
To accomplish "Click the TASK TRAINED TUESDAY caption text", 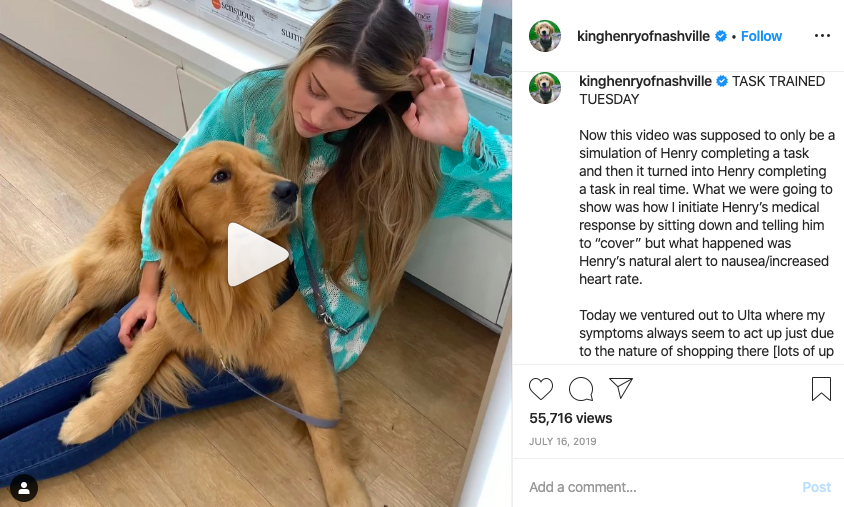I will (702, 90).
